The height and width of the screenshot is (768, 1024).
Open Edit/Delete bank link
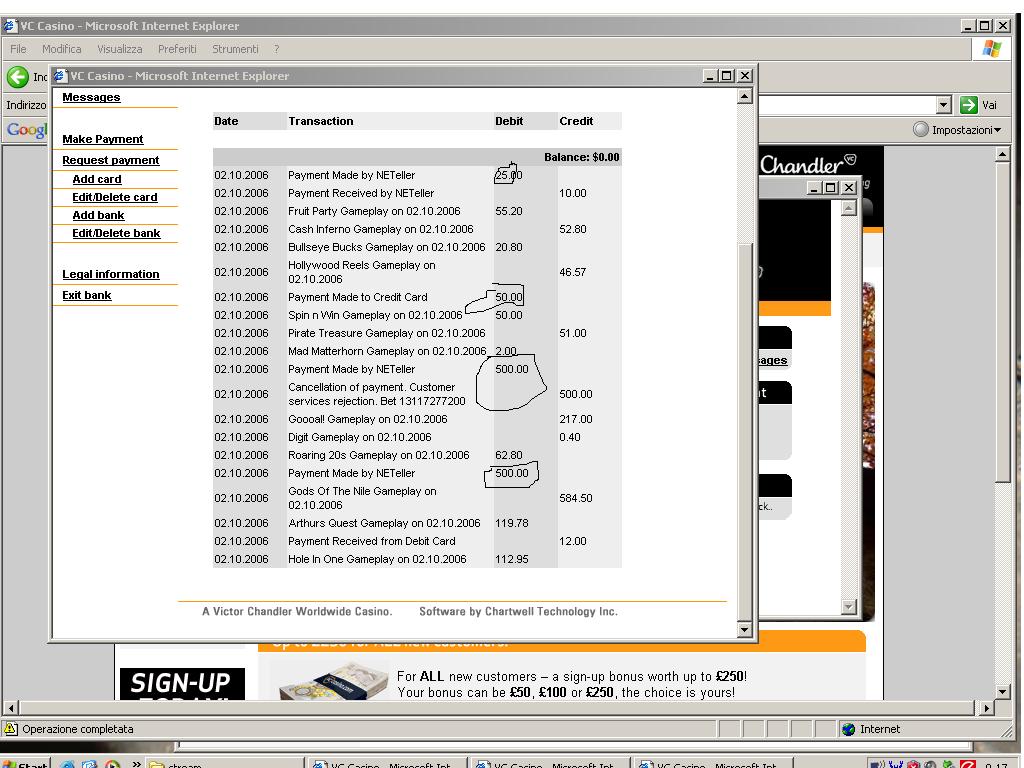point(116,233)
